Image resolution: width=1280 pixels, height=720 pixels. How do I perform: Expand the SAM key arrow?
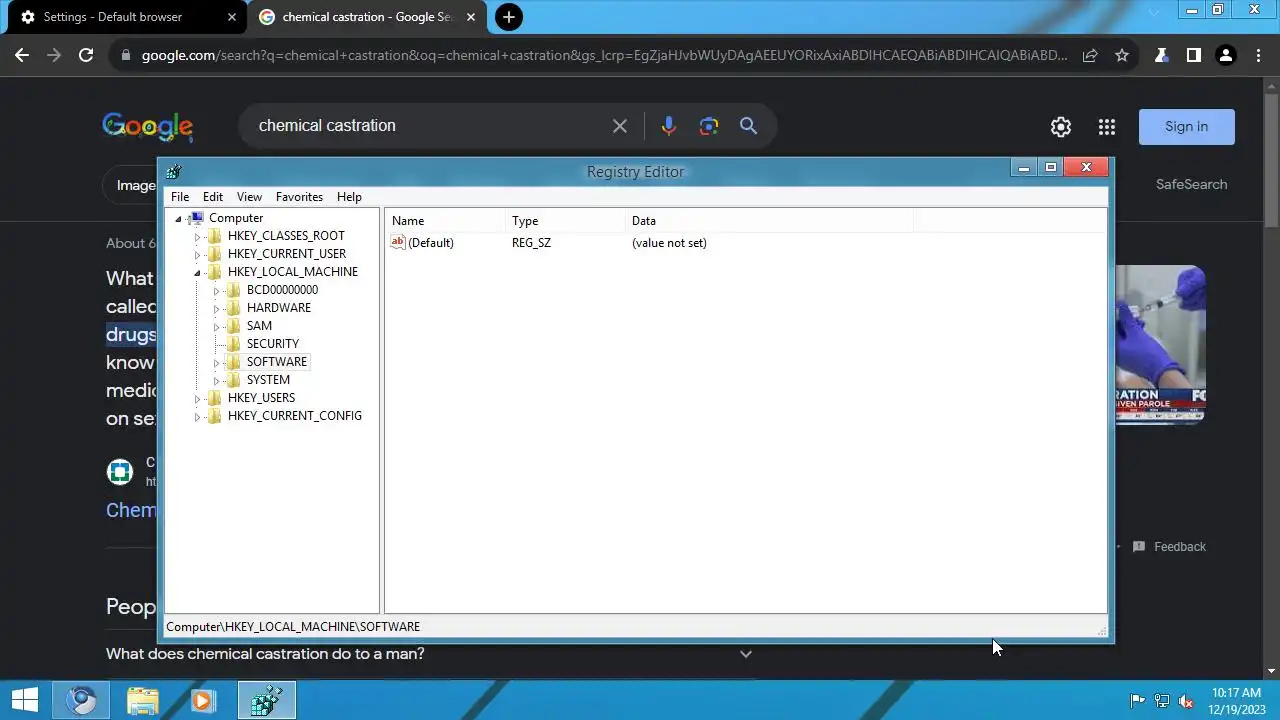point(216,327)
